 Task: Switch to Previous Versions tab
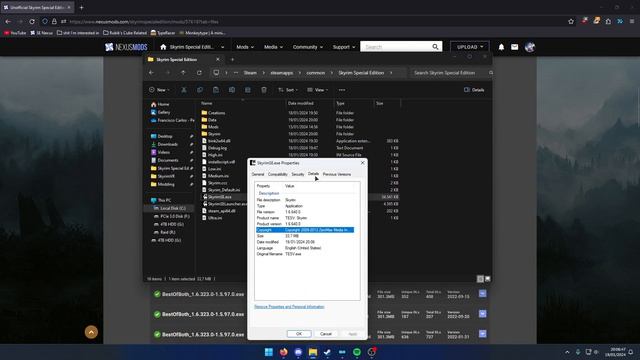pos(337,174)
